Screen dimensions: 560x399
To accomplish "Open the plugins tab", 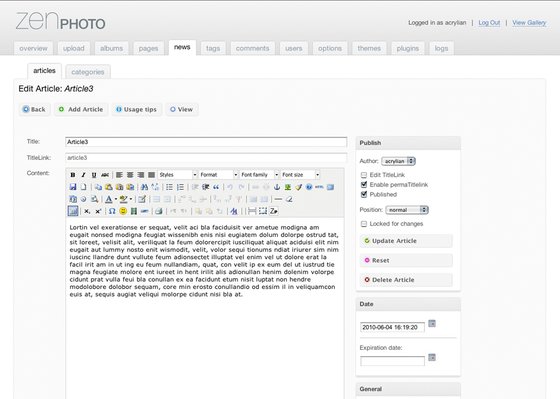I will (408, 48).
